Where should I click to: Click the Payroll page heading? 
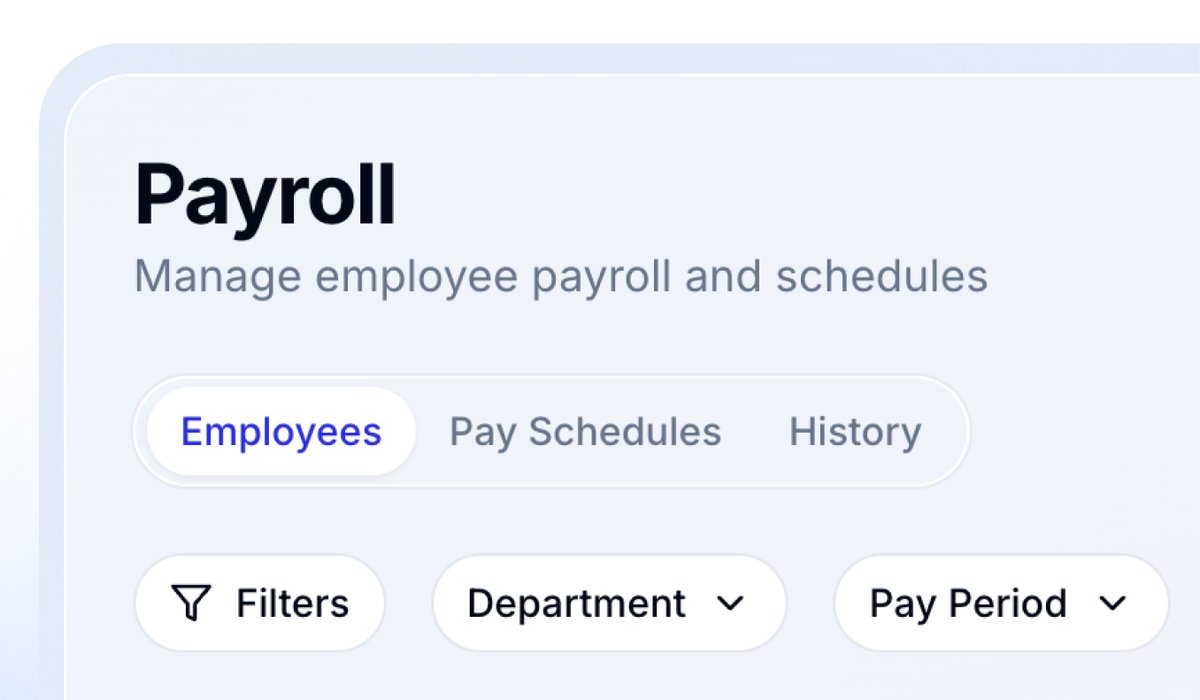pos(265,196)
